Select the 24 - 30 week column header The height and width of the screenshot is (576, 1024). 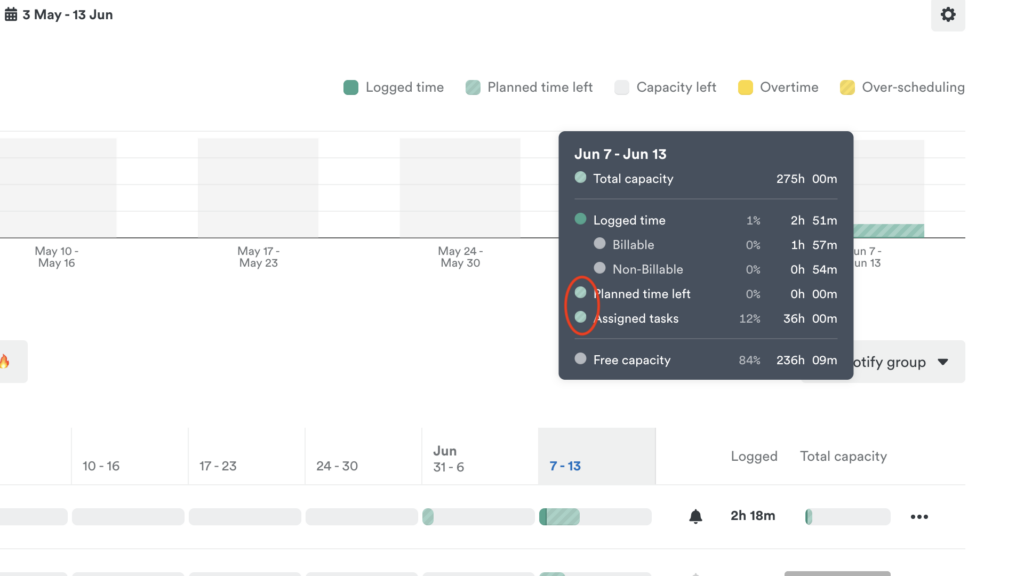[364, 456]
